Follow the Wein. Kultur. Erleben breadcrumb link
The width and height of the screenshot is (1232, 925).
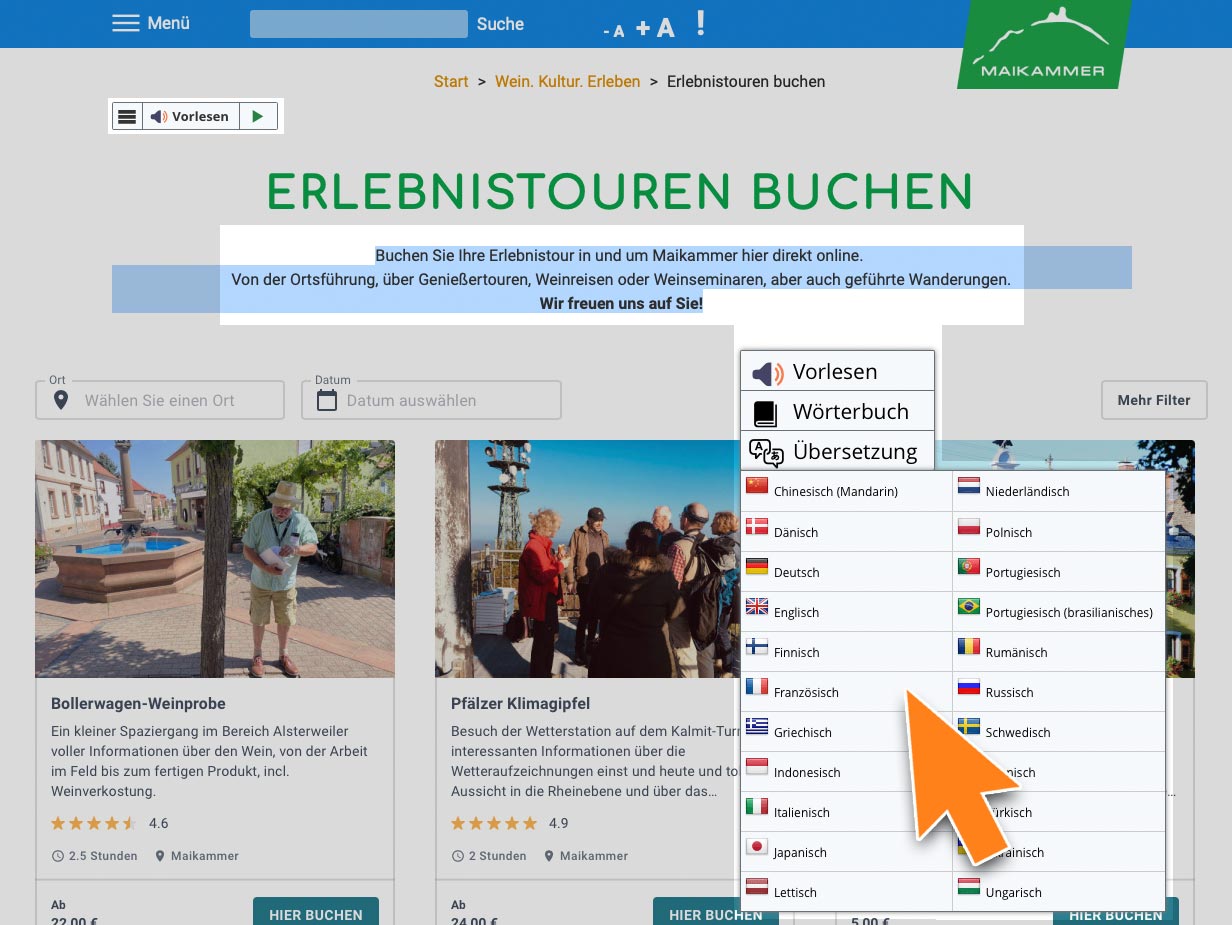click(x=567, y=82)
